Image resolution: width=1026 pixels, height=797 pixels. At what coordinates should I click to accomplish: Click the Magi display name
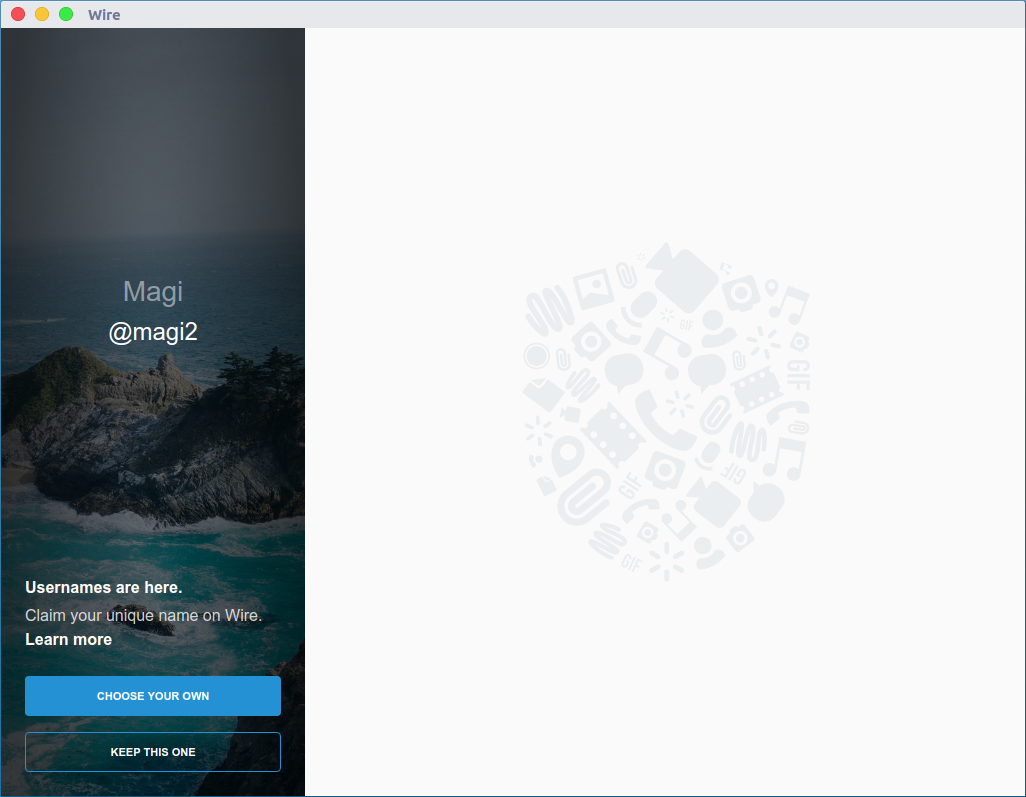[152, 292]
